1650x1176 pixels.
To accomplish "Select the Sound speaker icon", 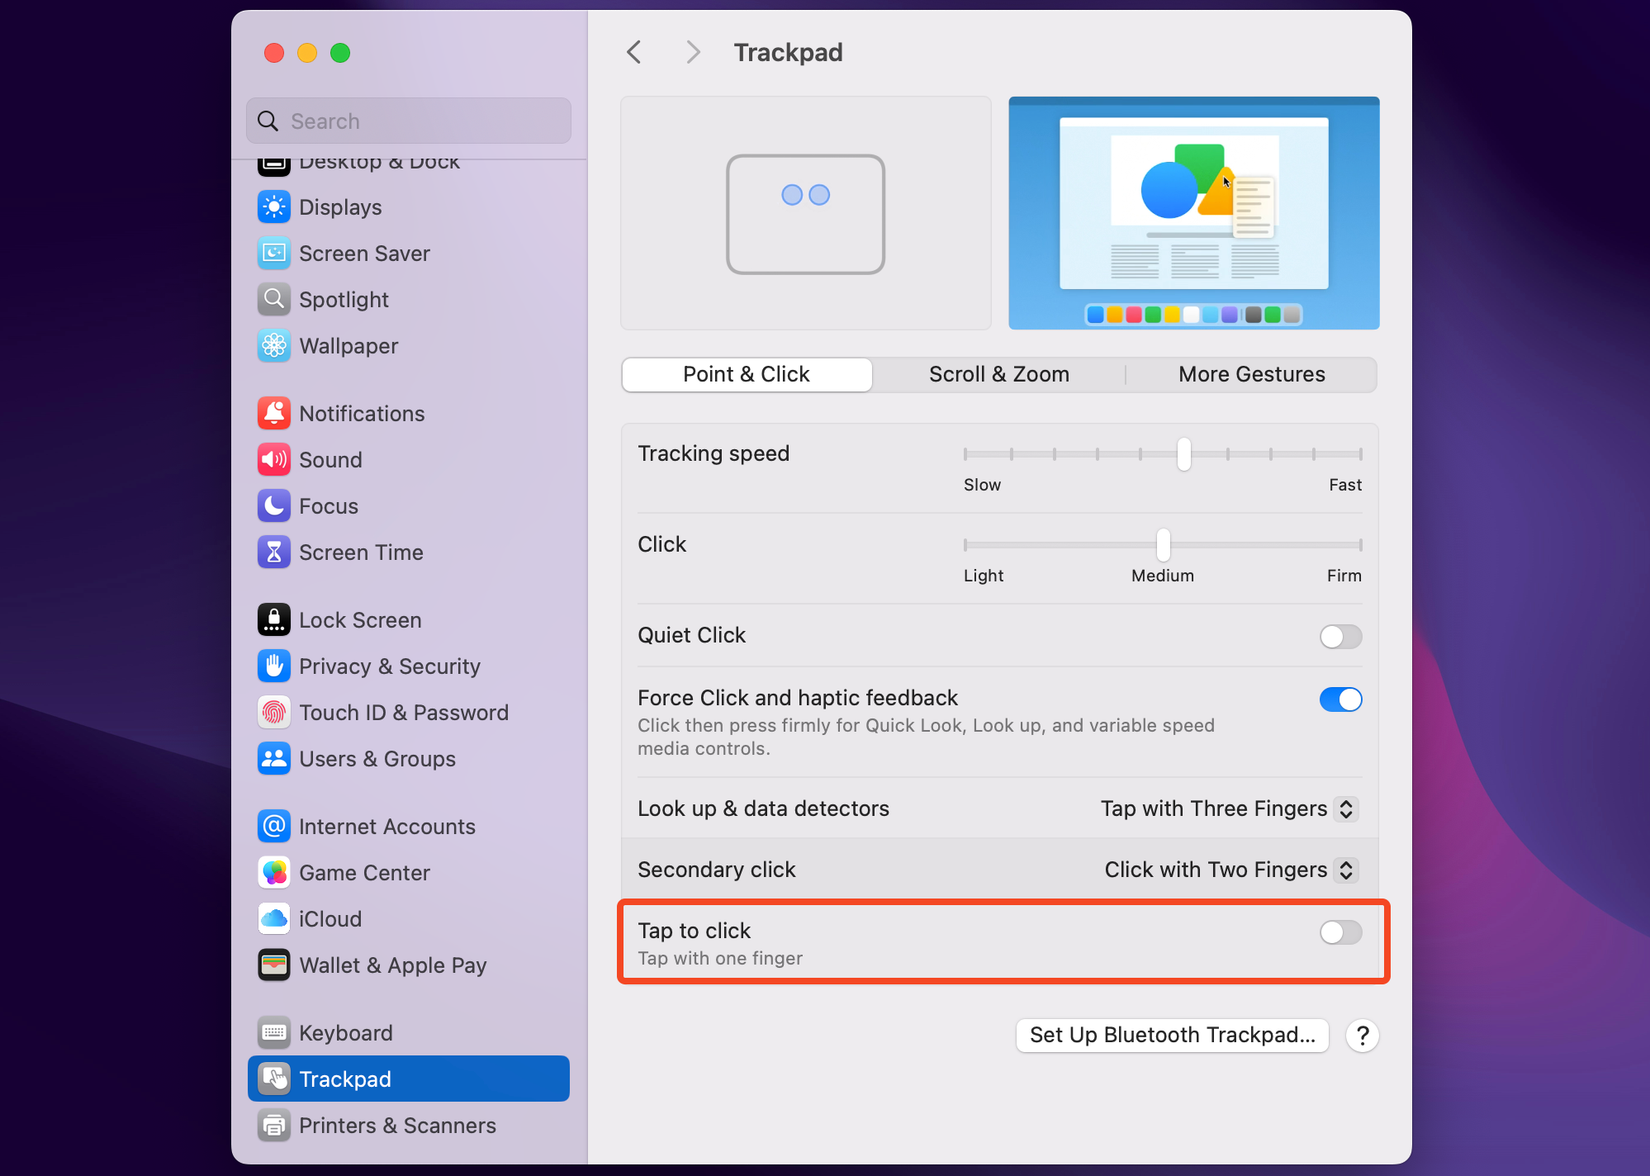I will [x=274, y=459].
